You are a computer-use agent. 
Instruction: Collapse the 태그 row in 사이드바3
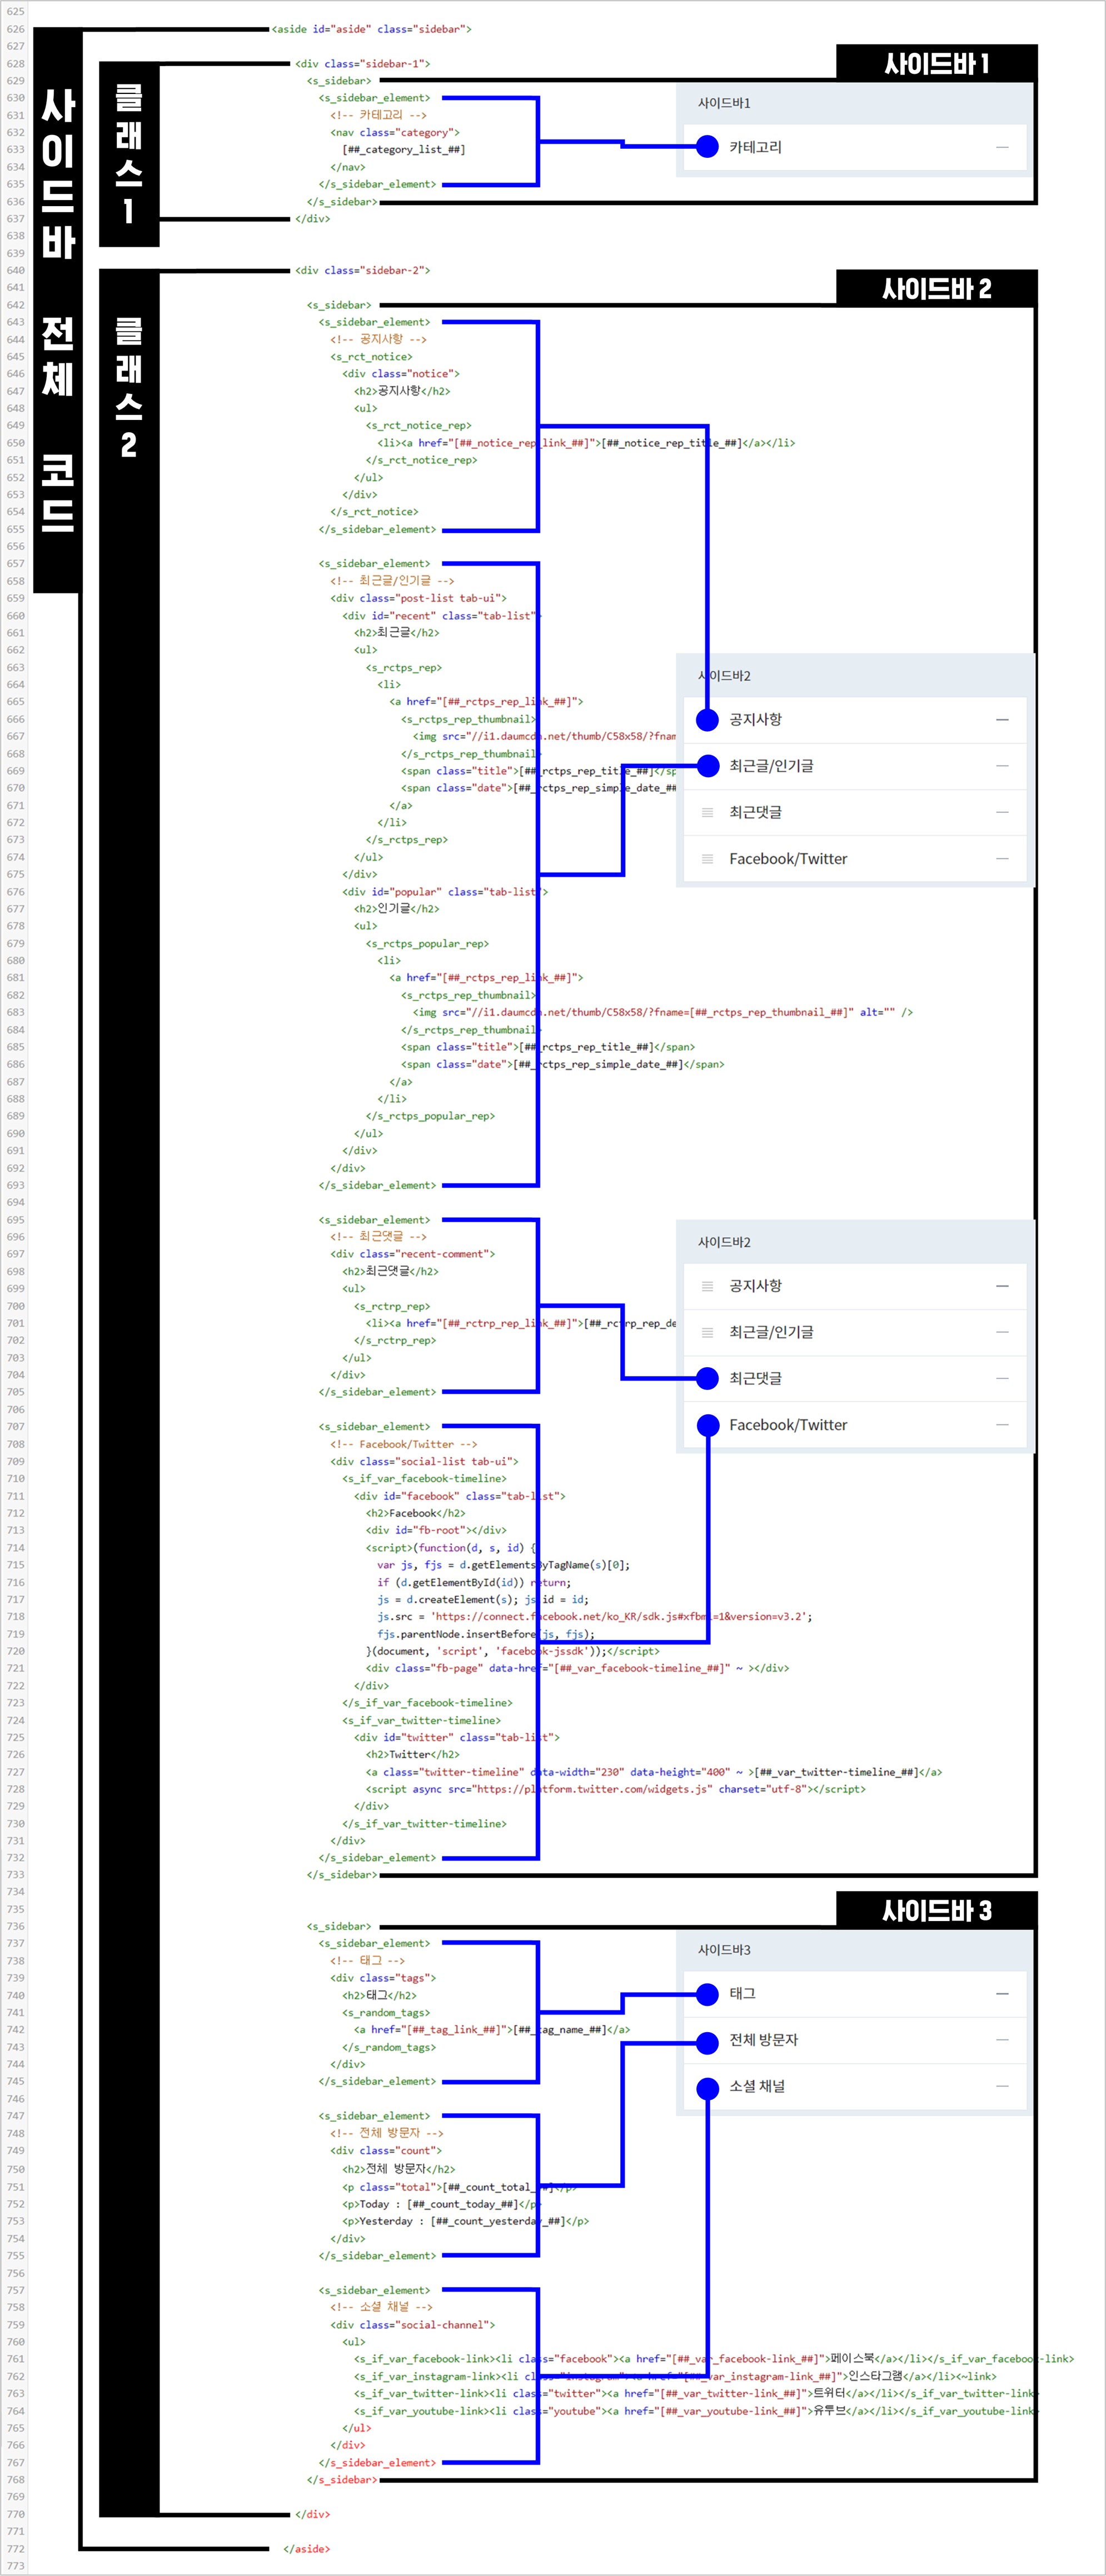tap(1002, 1994)
